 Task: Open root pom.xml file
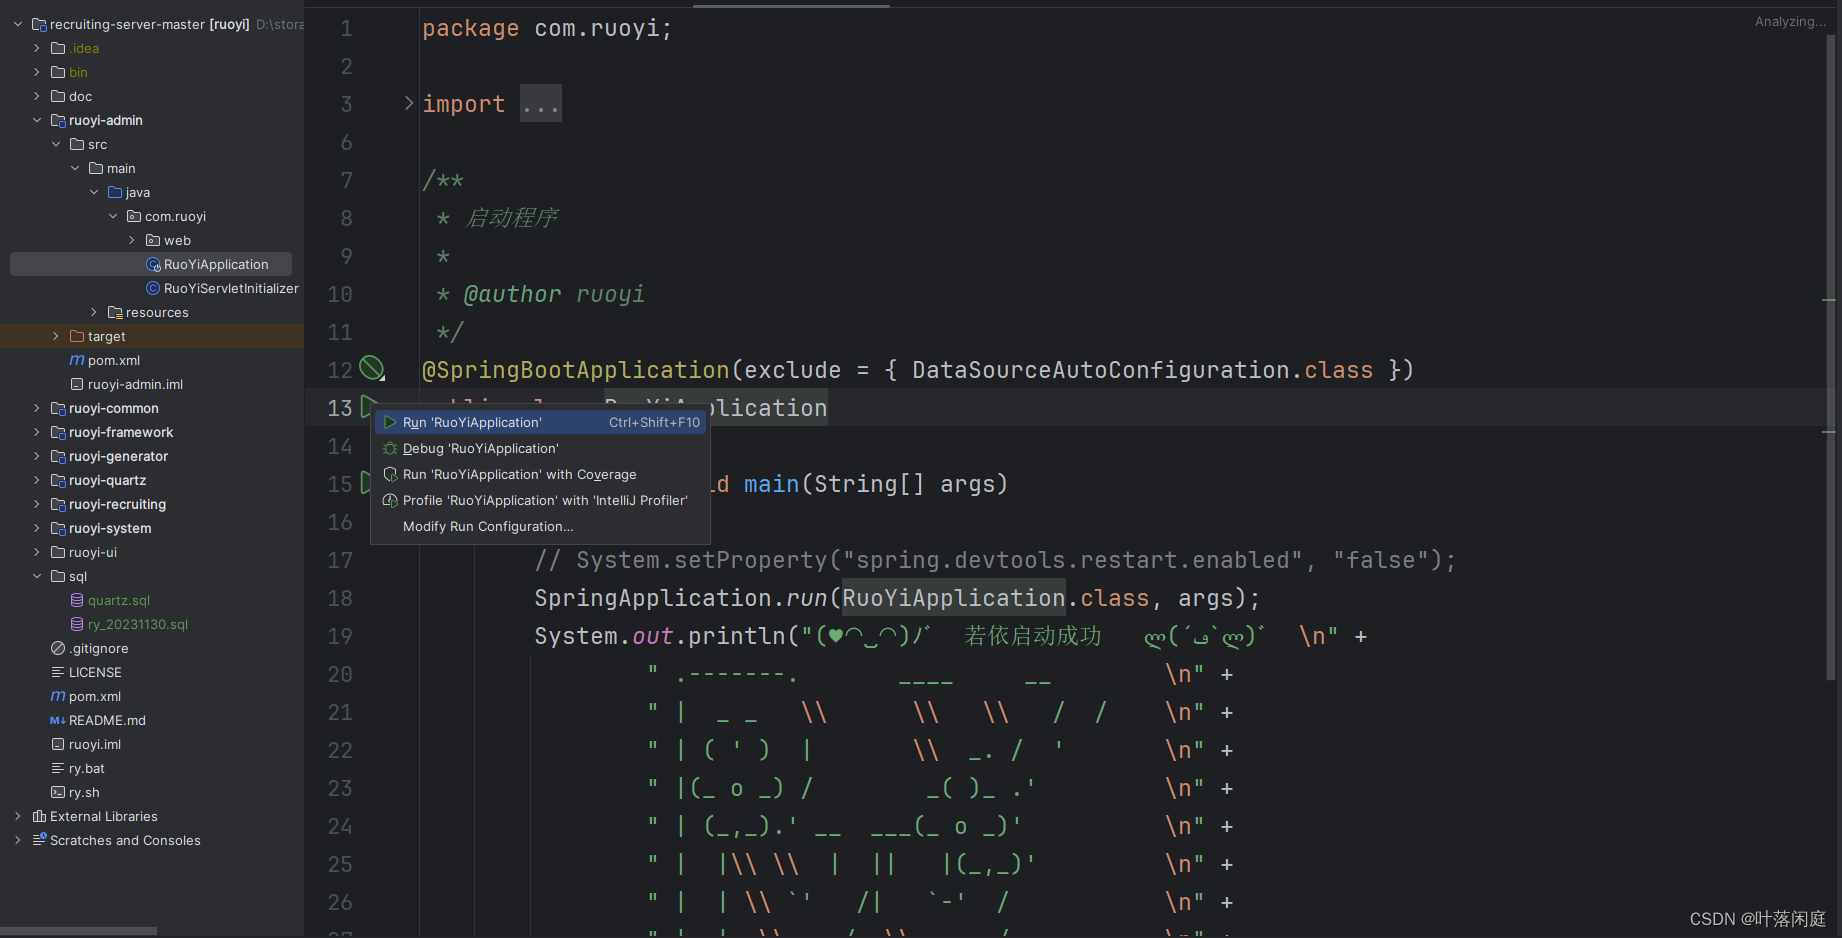[x=95, y=696]
